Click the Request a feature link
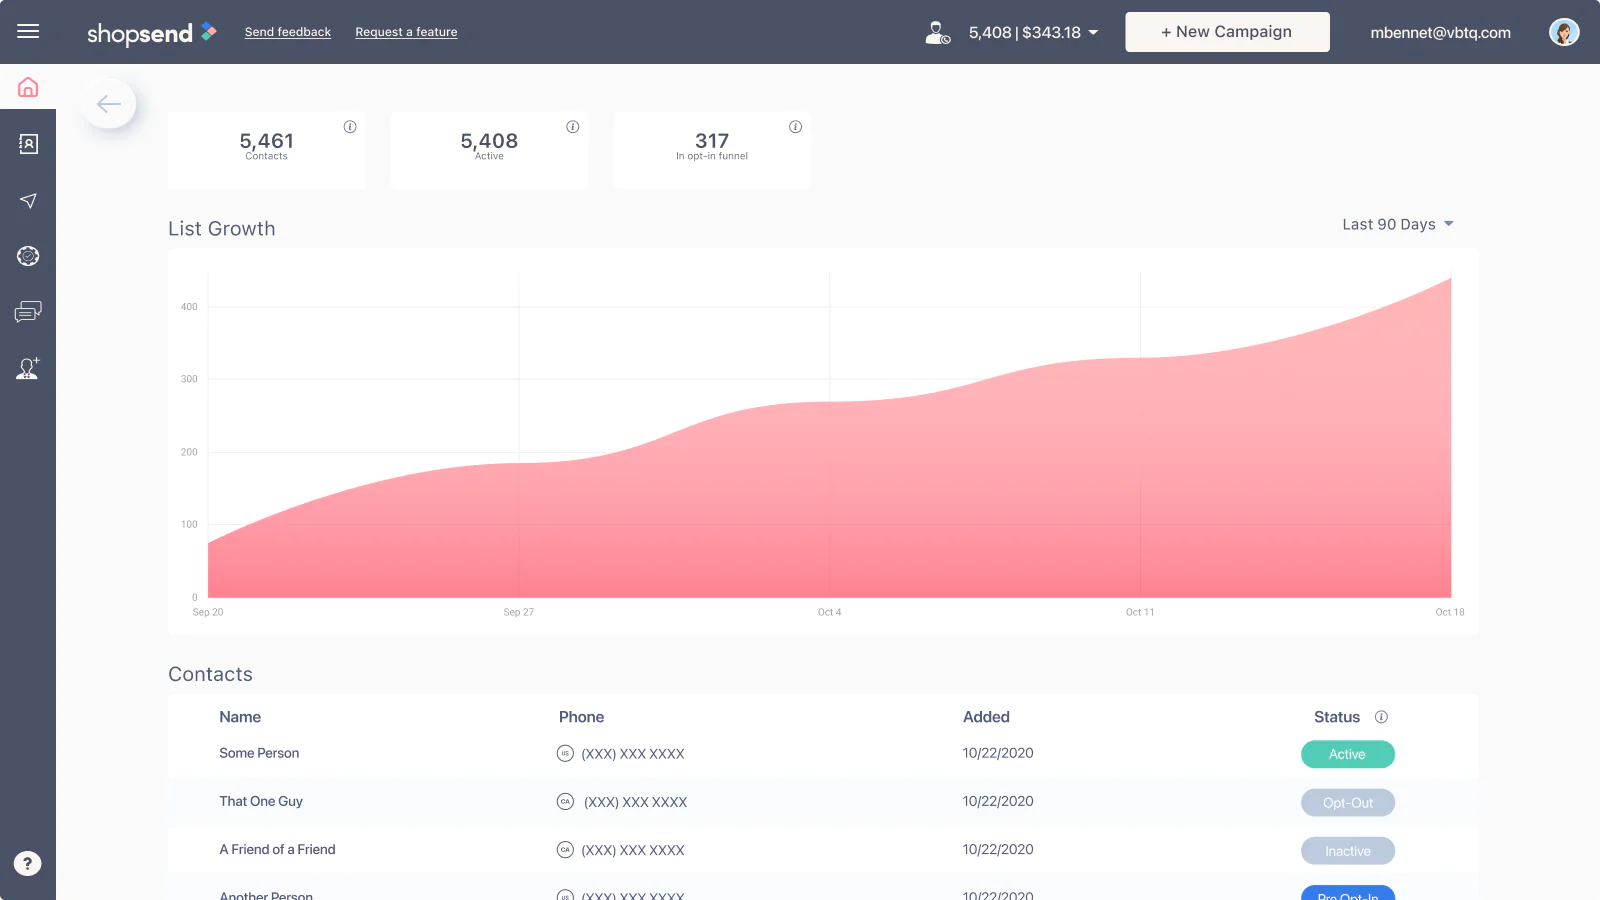 pyautogui.click(x=406, y=32)
